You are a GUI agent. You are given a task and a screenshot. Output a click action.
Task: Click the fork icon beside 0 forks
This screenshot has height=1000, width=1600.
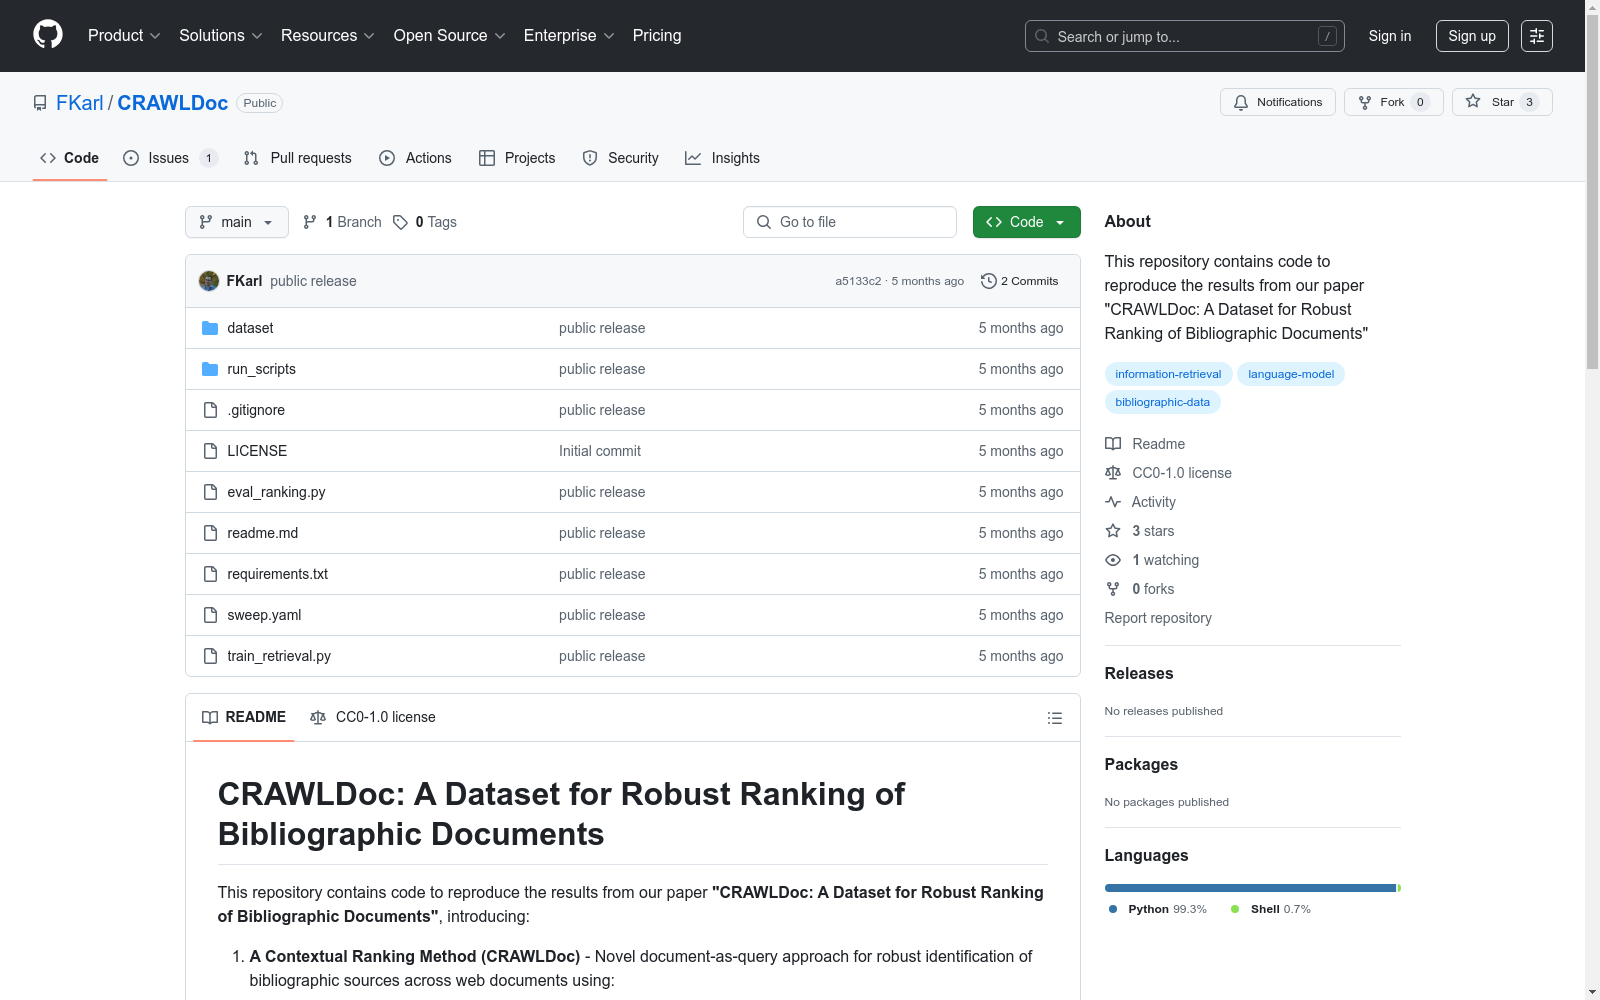click(1113, 589)
